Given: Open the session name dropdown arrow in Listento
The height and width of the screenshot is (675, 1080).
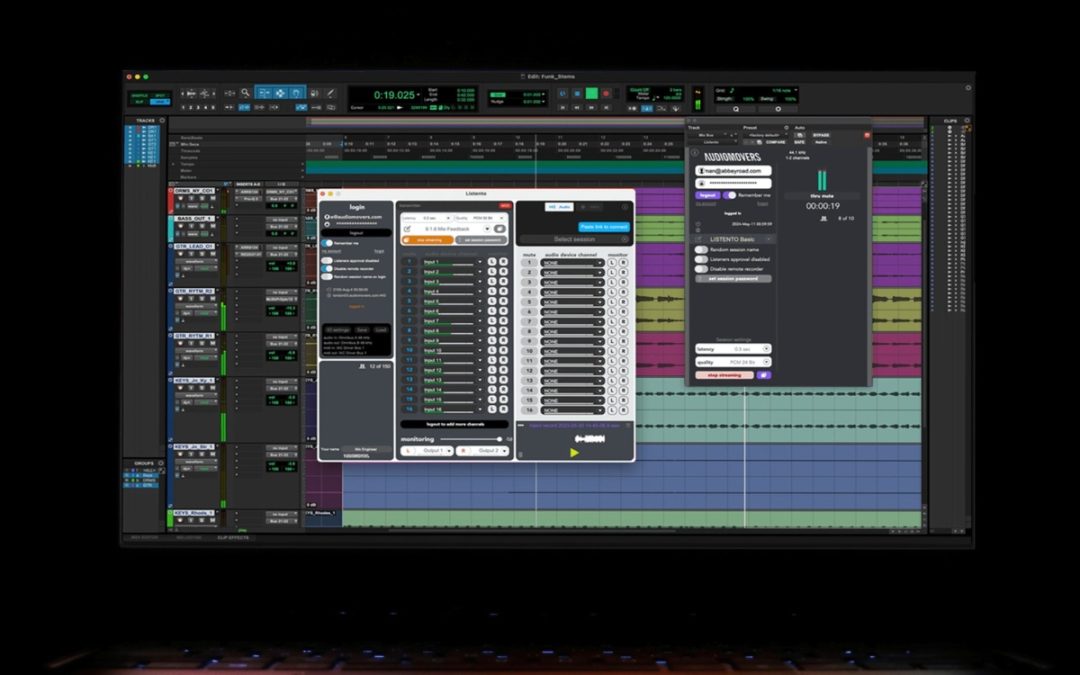Looking at the screenshot, I should pos(487,229).
